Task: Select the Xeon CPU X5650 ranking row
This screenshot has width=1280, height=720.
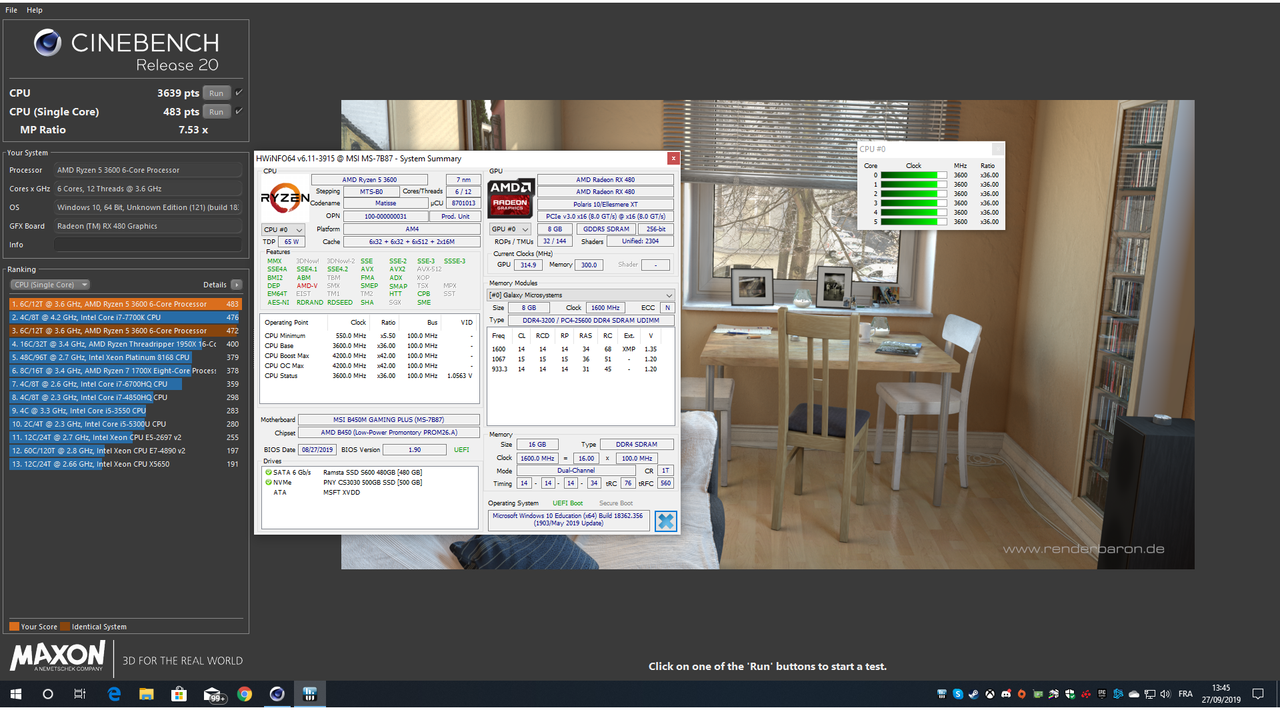Action: coord(125,464)
